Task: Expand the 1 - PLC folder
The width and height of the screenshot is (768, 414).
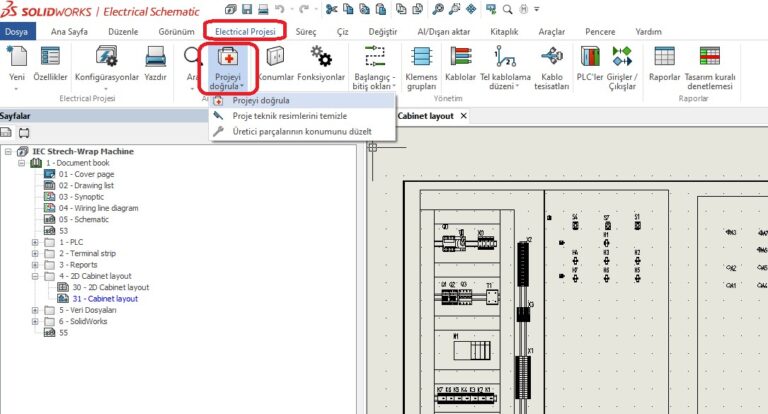Action: click(36, 242)
